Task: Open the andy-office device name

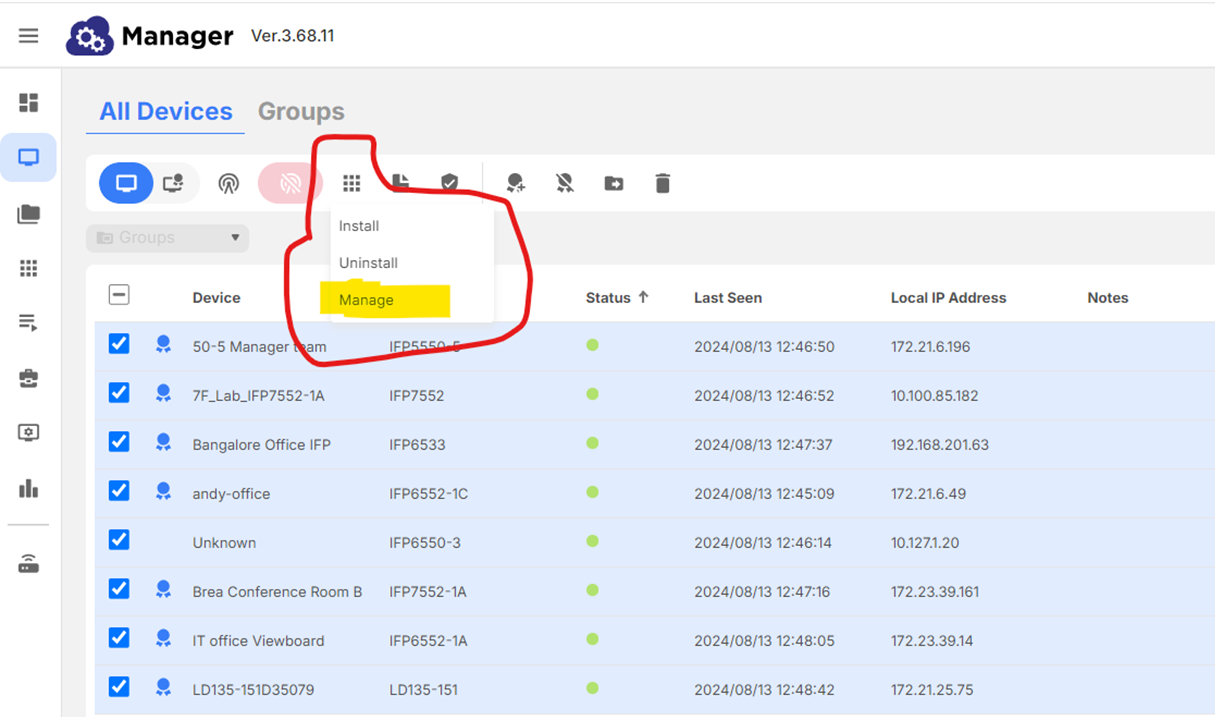Action: [x=231, y=494]
